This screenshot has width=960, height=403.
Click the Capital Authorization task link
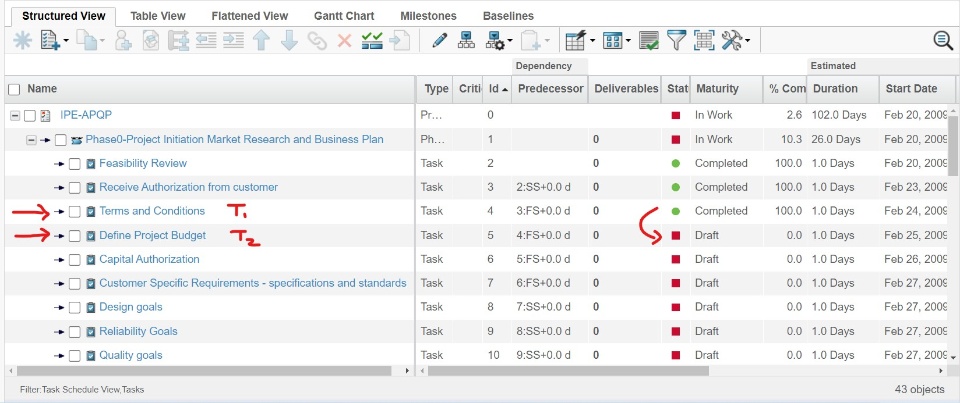(149, 259)
